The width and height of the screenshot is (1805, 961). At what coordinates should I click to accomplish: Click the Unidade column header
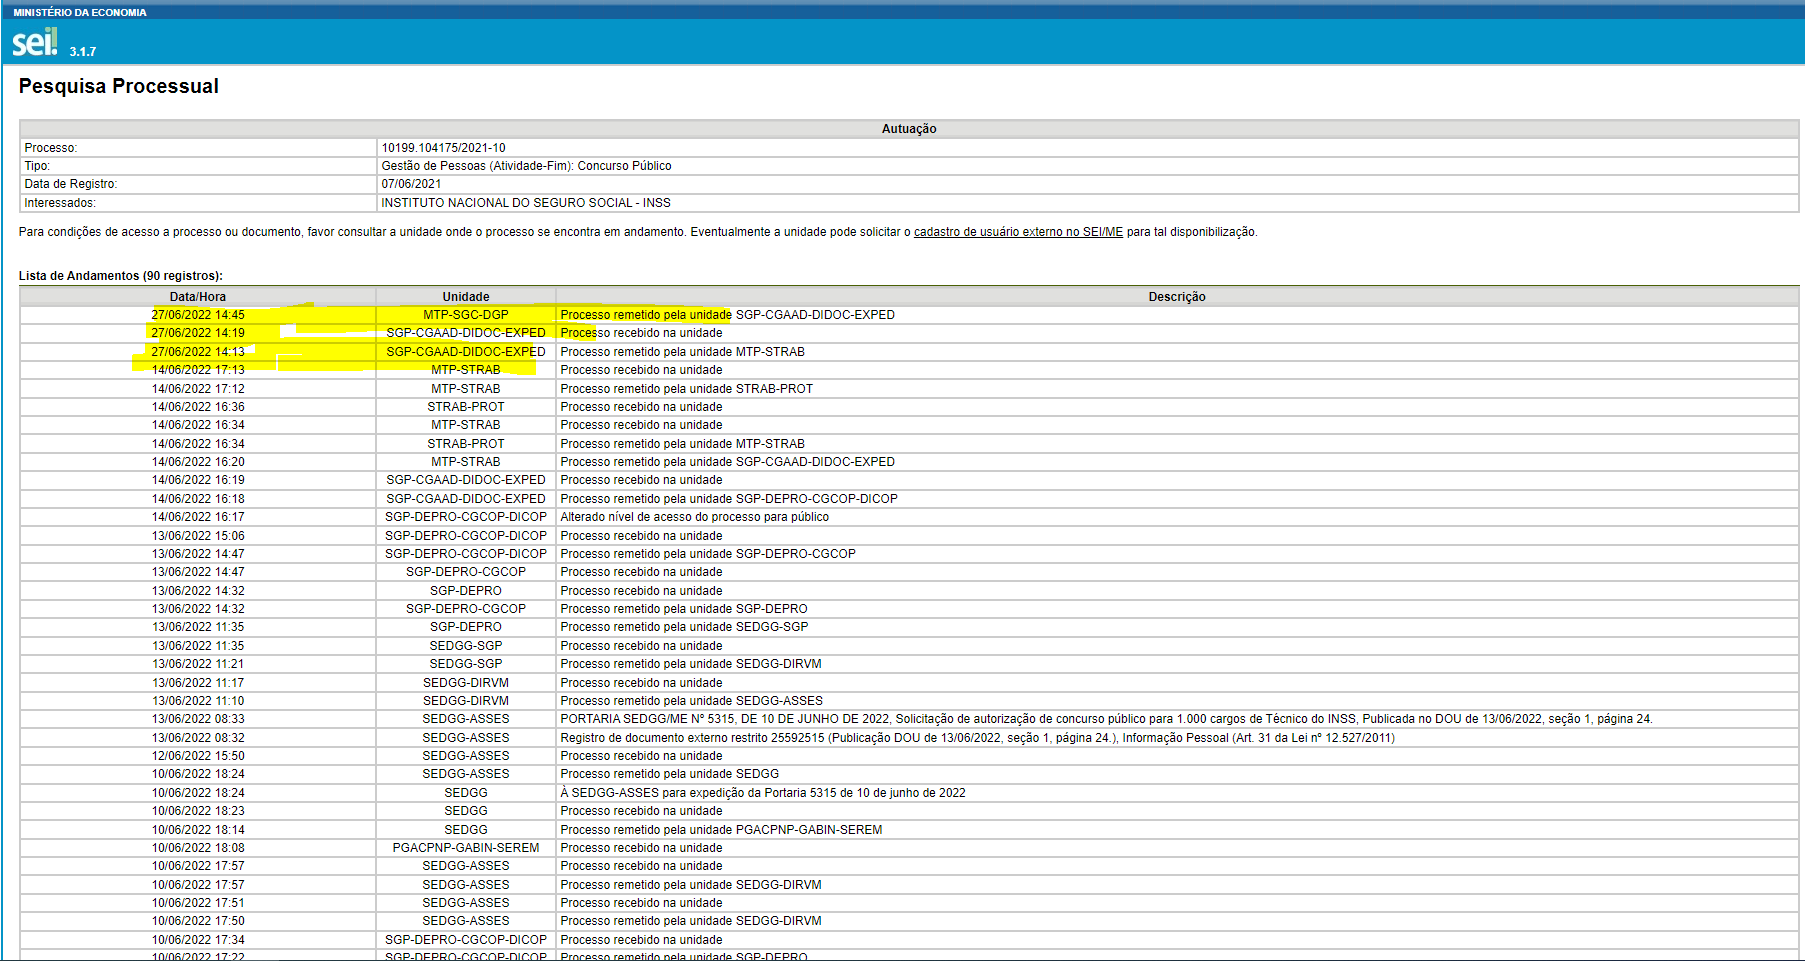click(x=466, y=297)
